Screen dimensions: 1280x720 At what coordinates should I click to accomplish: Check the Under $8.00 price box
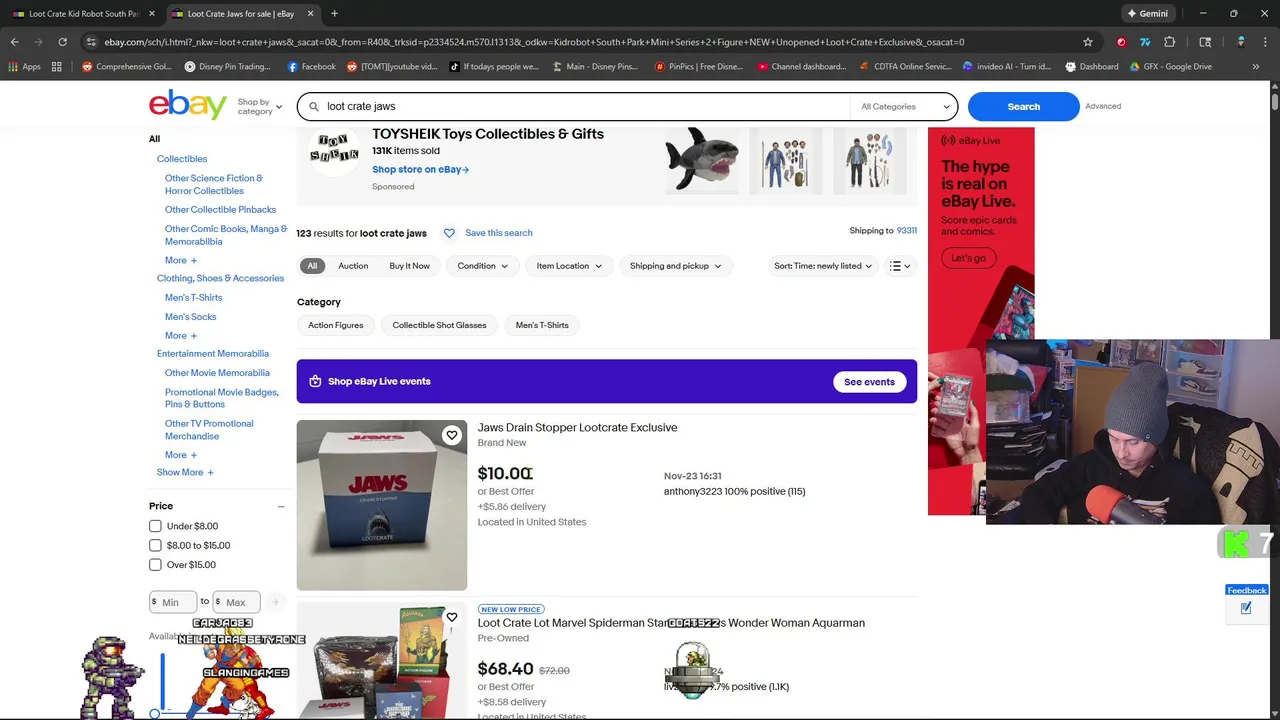[155, 526]
